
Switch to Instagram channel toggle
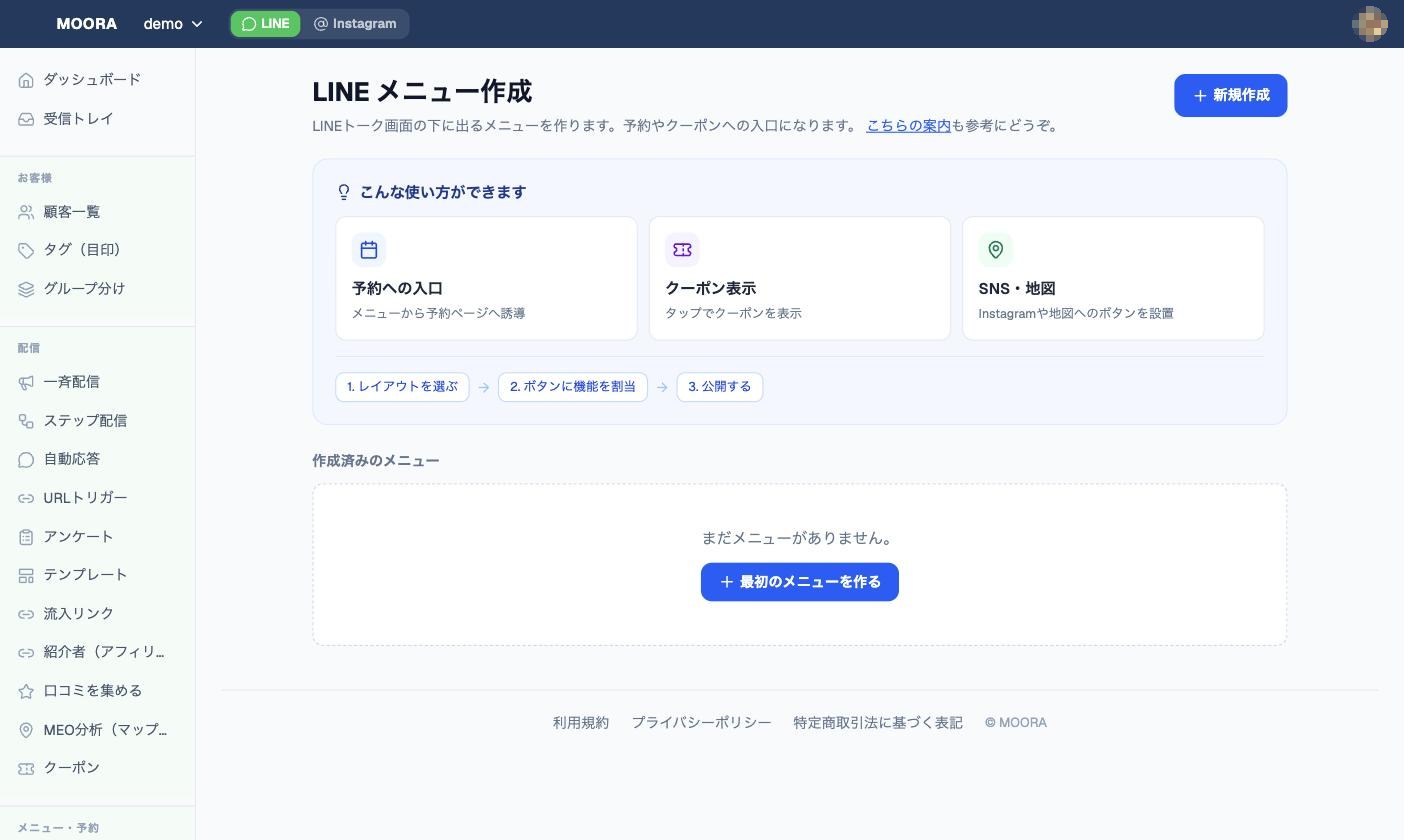coord(354,24)
